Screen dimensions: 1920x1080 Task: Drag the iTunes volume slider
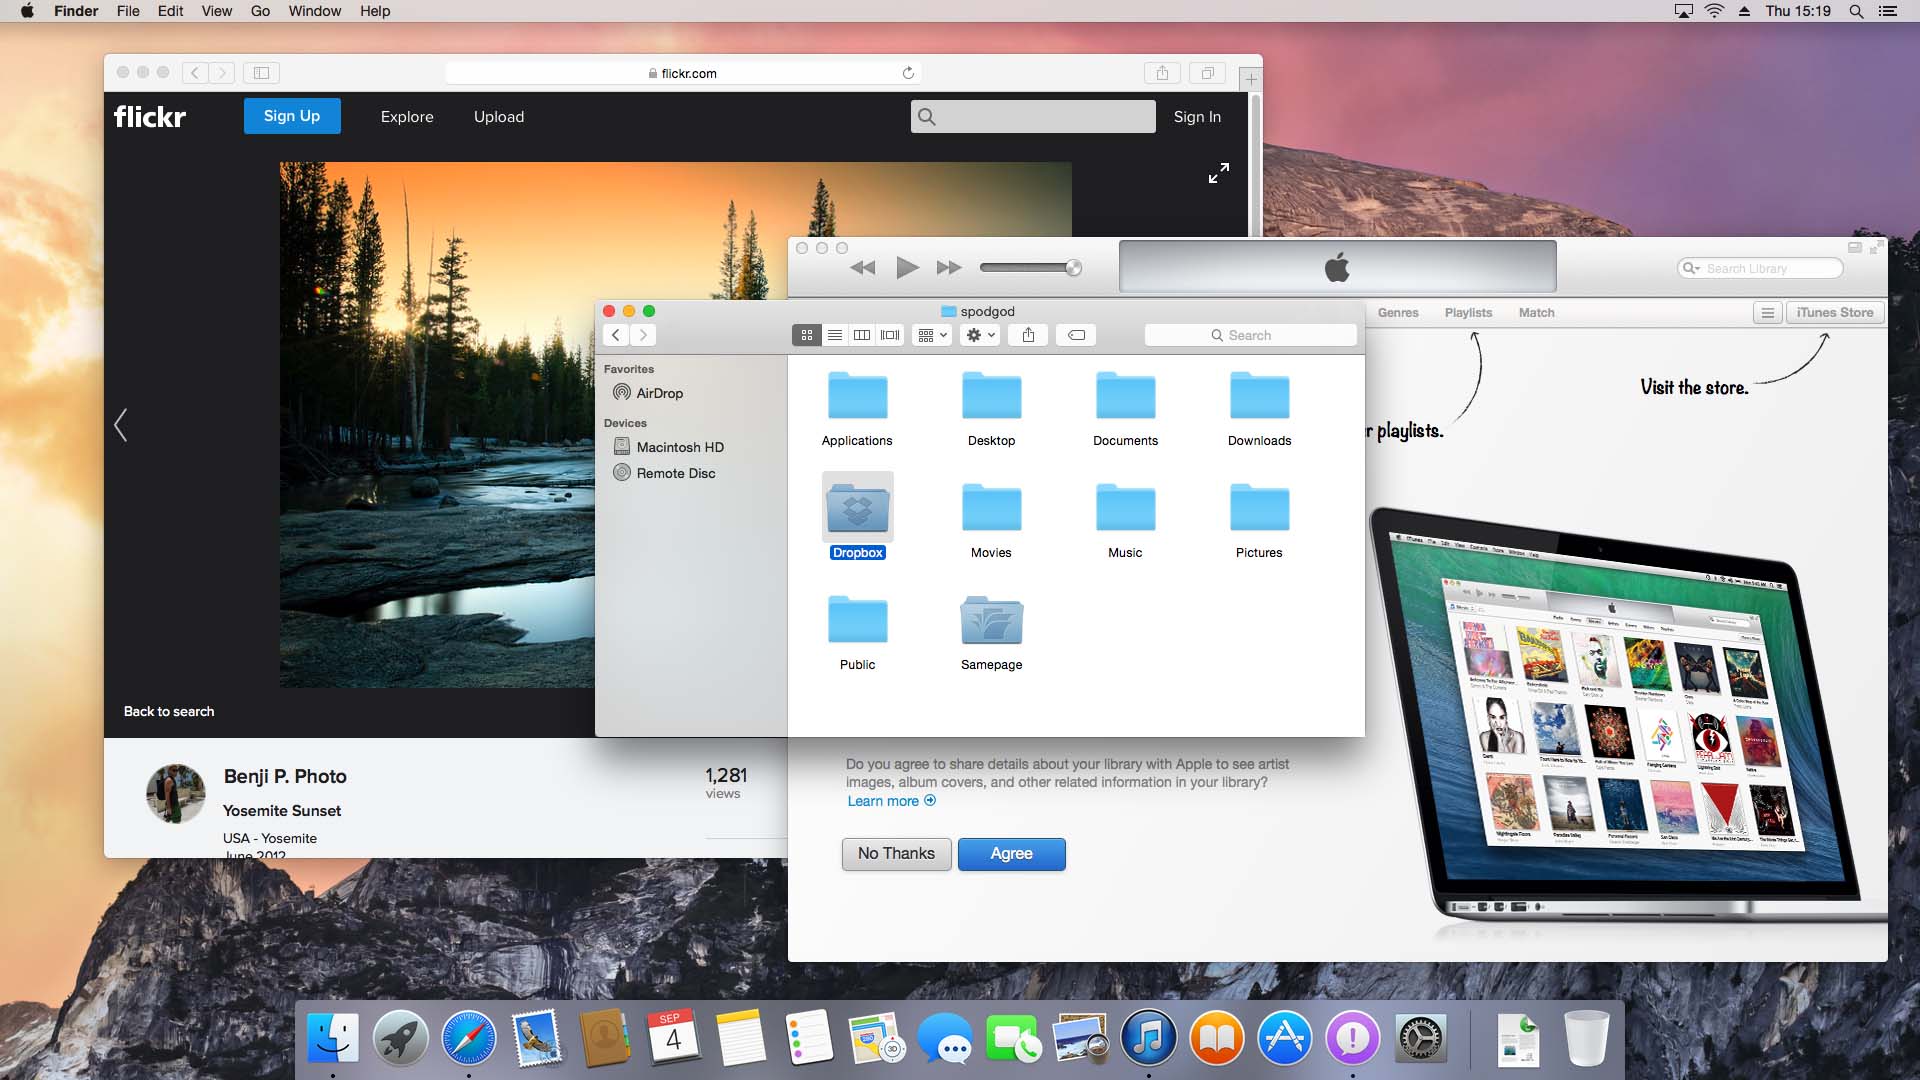click(x=1076, y=268)
